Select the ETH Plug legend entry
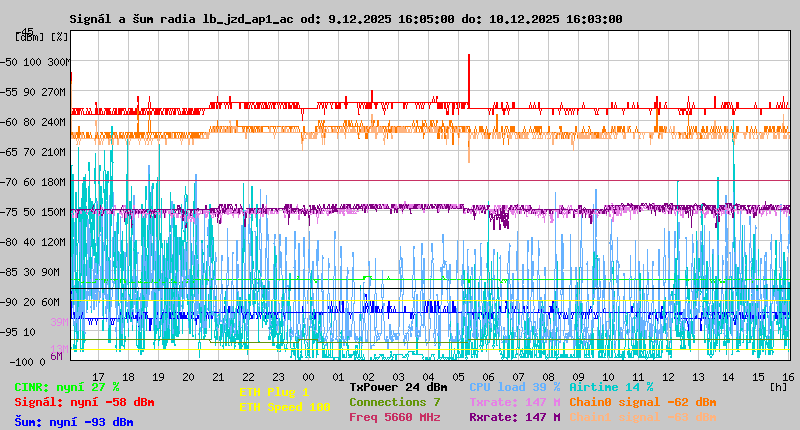The width and height of the screenshot is (800, 430). click(x=274, y=392)
